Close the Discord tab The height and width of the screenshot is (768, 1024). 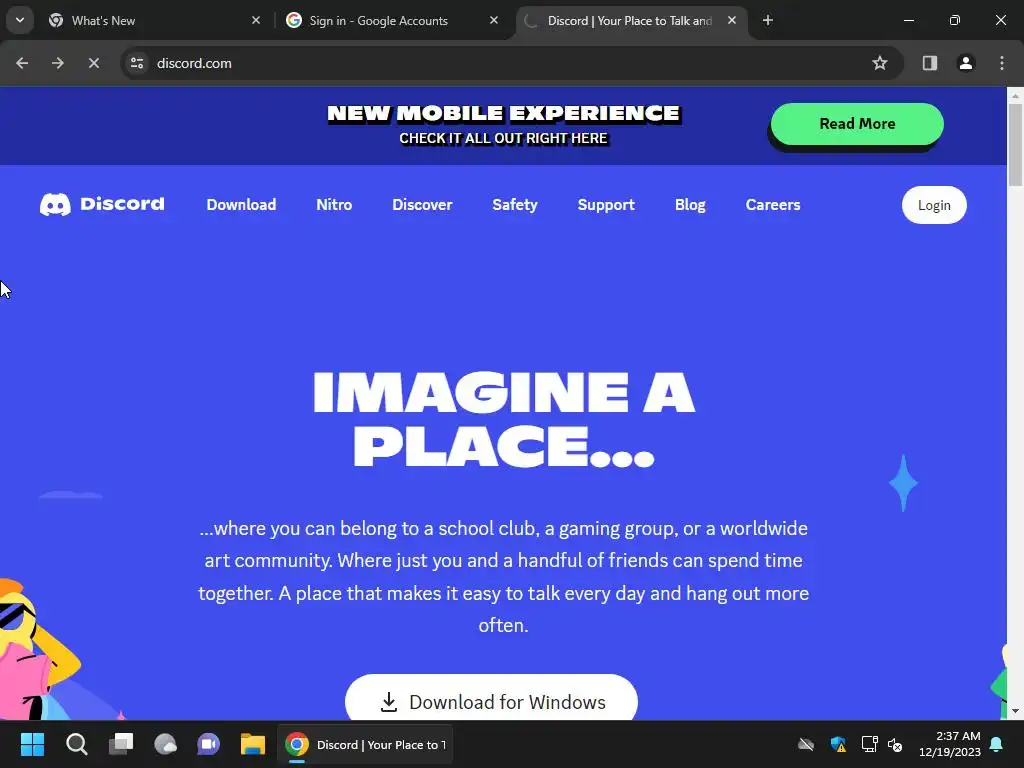coord(732,20)
